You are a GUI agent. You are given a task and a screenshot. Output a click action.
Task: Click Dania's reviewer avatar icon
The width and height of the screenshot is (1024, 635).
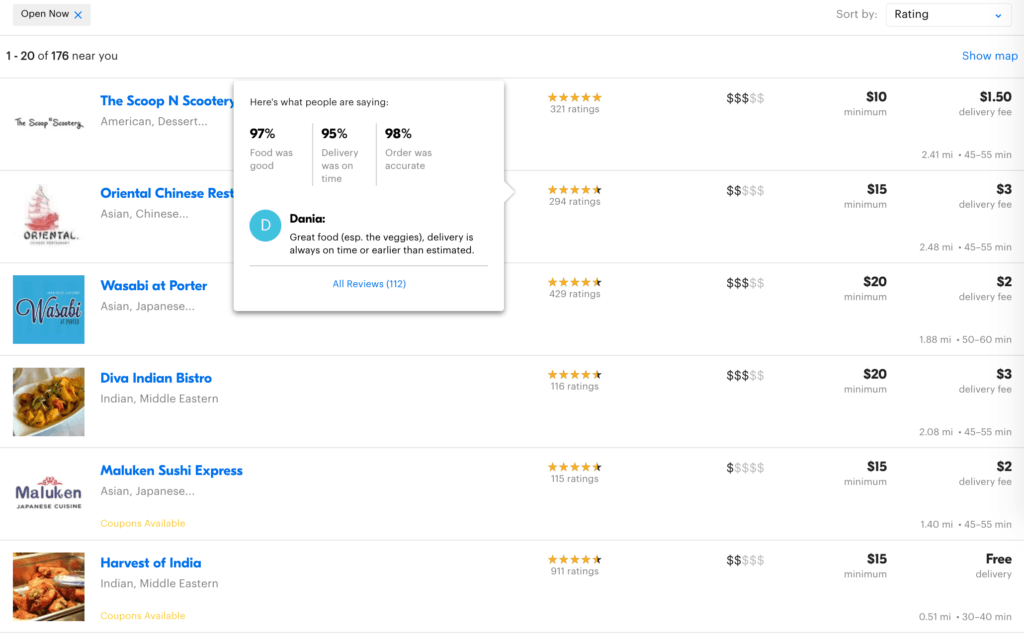[265, 226]
